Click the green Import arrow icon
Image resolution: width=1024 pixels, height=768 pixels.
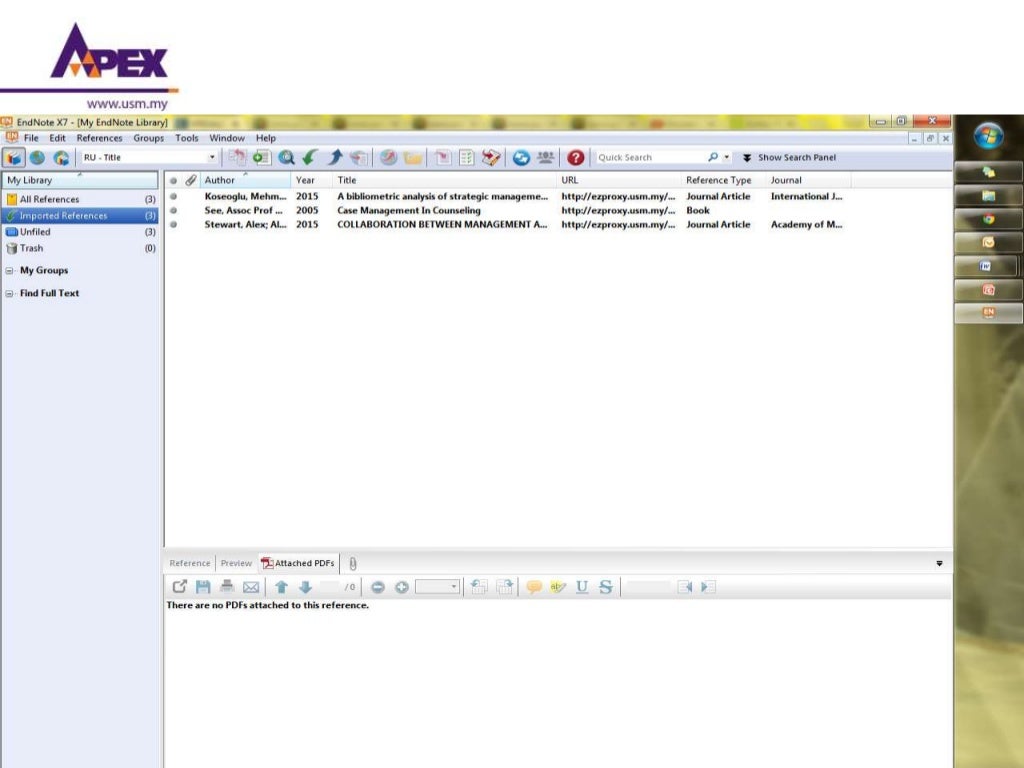tap(310, 157)
